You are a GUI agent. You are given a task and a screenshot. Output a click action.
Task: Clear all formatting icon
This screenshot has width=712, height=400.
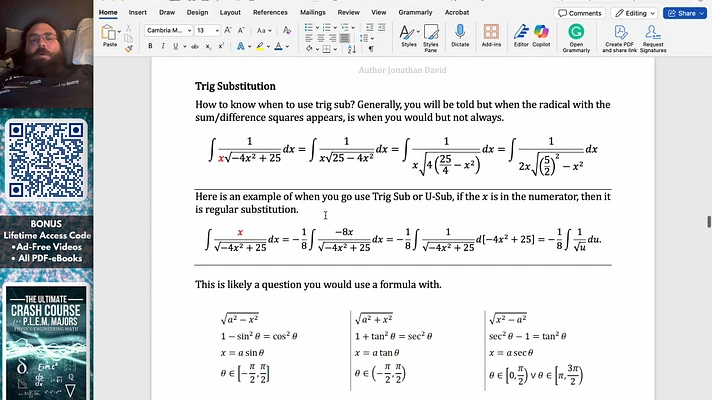[x=287, y=30]
